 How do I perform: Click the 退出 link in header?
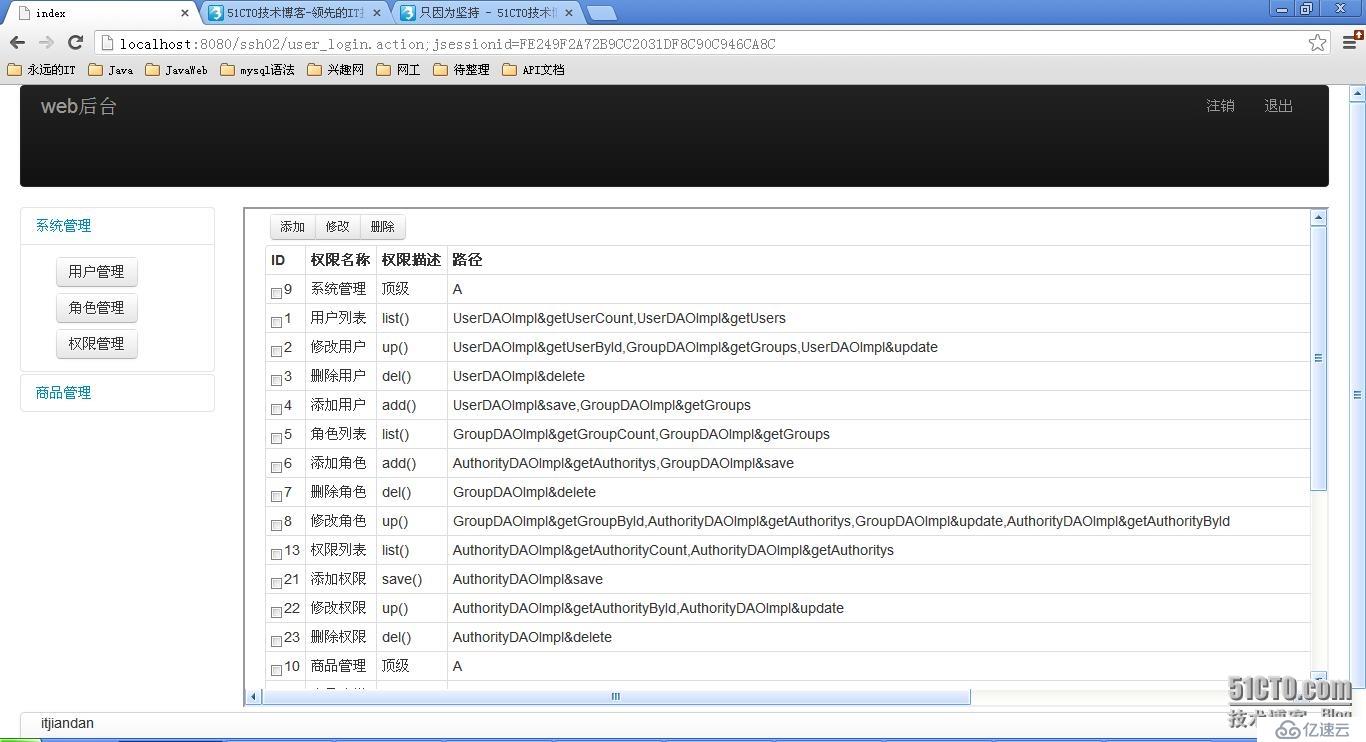point(1278,106)
